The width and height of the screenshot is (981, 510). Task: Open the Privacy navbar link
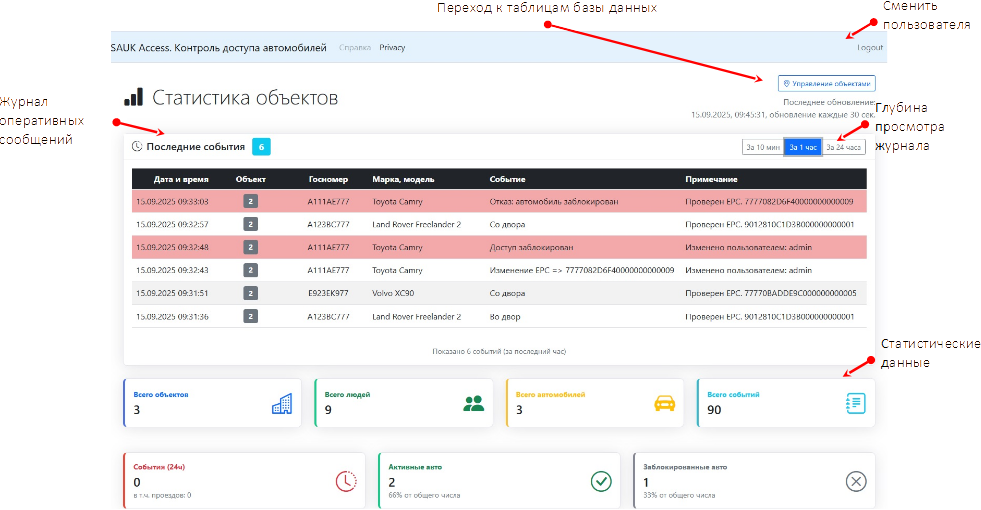pyautogui.click(x=392, y=48)
